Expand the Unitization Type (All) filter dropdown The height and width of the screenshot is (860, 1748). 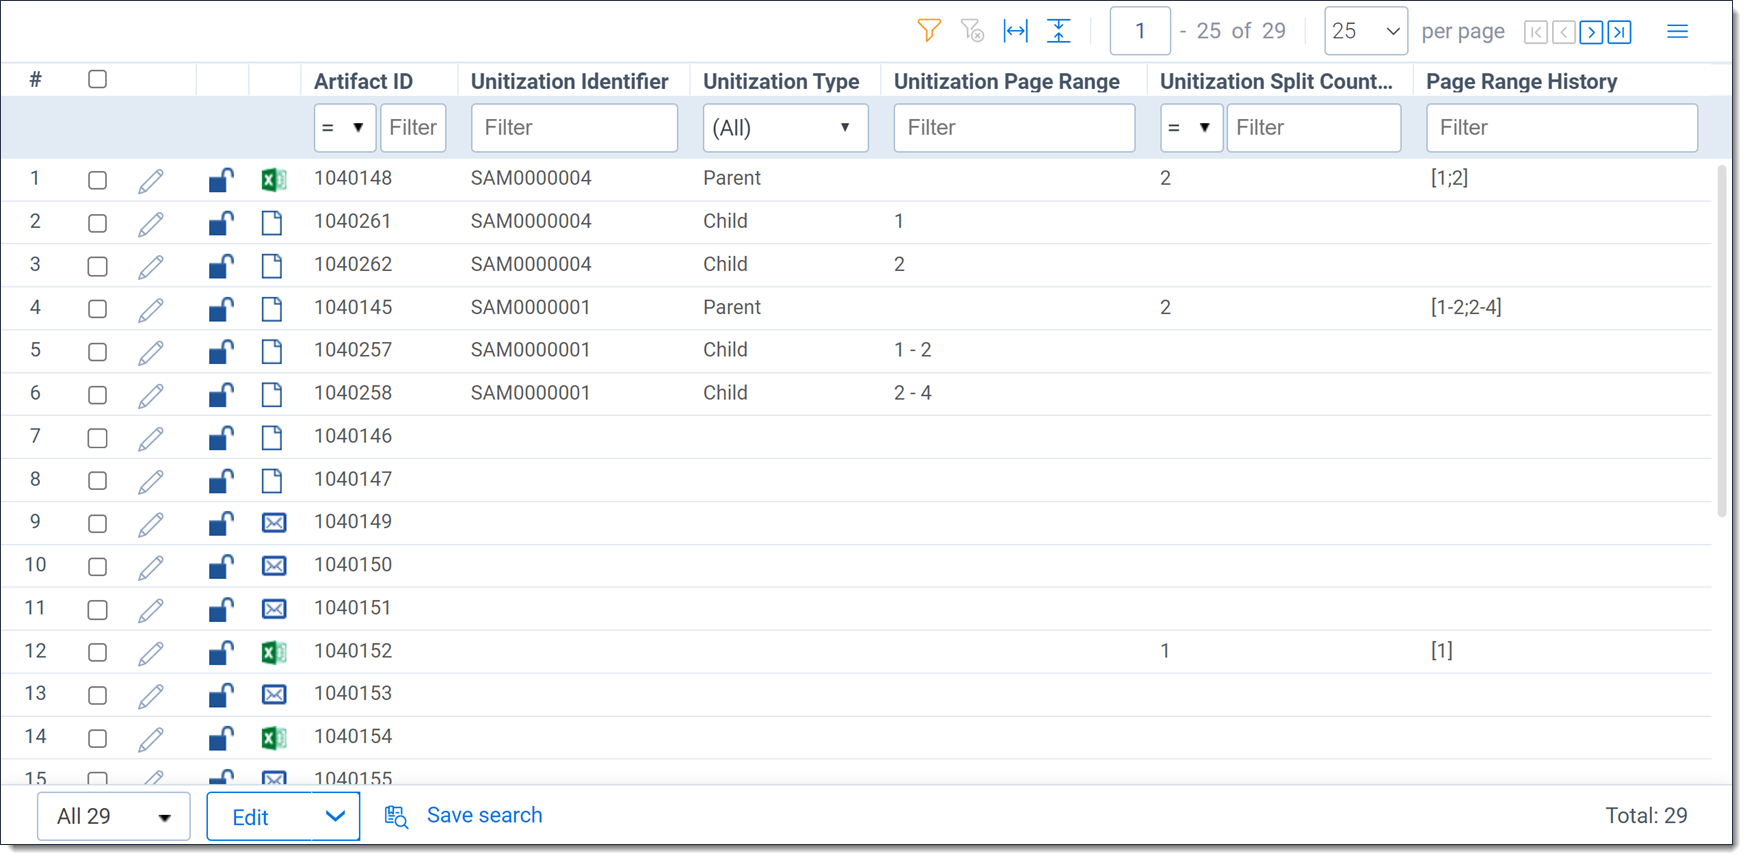tap(785, 128)
